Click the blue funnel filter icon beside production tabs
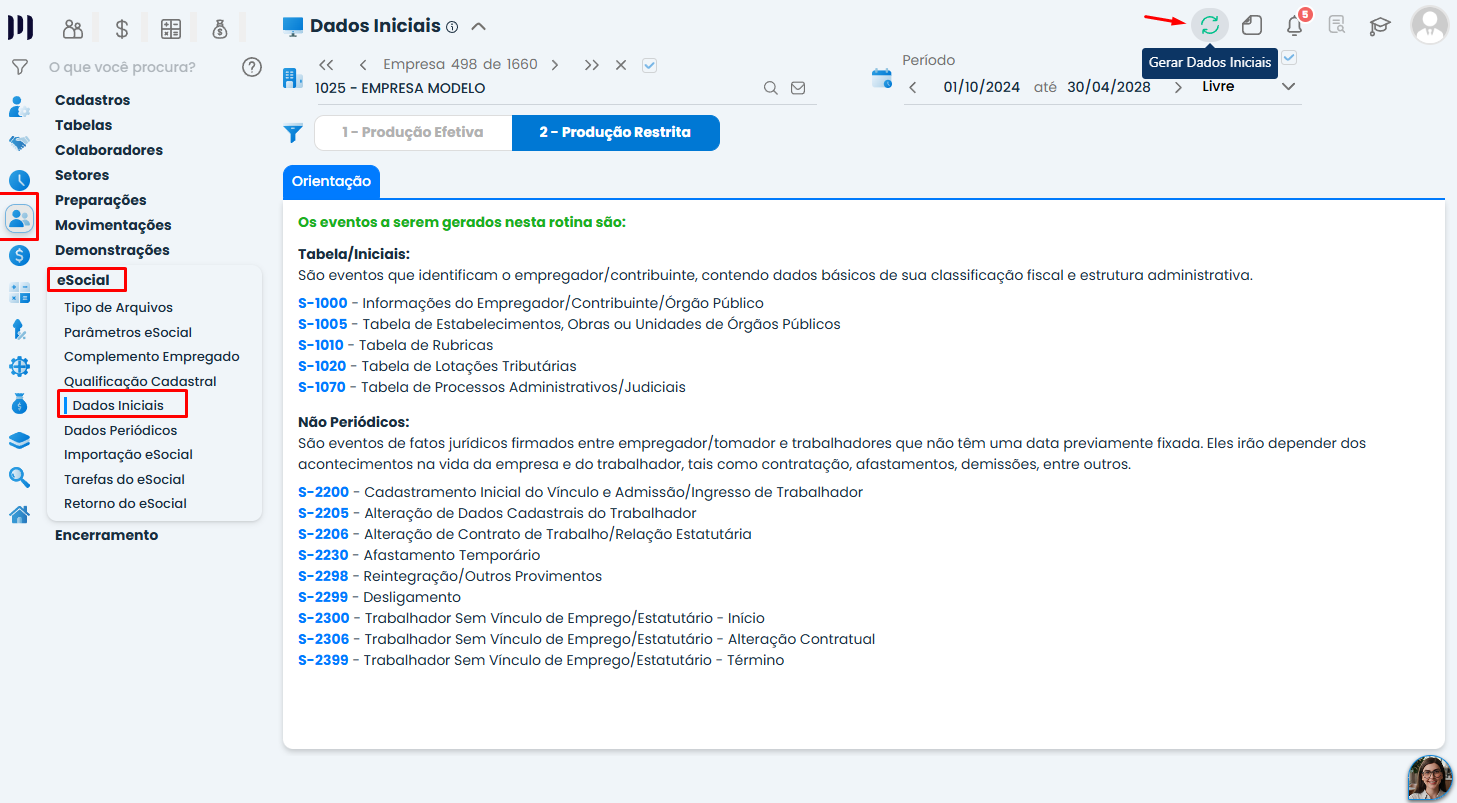The image size is (1457, 803). pos(293,133)
